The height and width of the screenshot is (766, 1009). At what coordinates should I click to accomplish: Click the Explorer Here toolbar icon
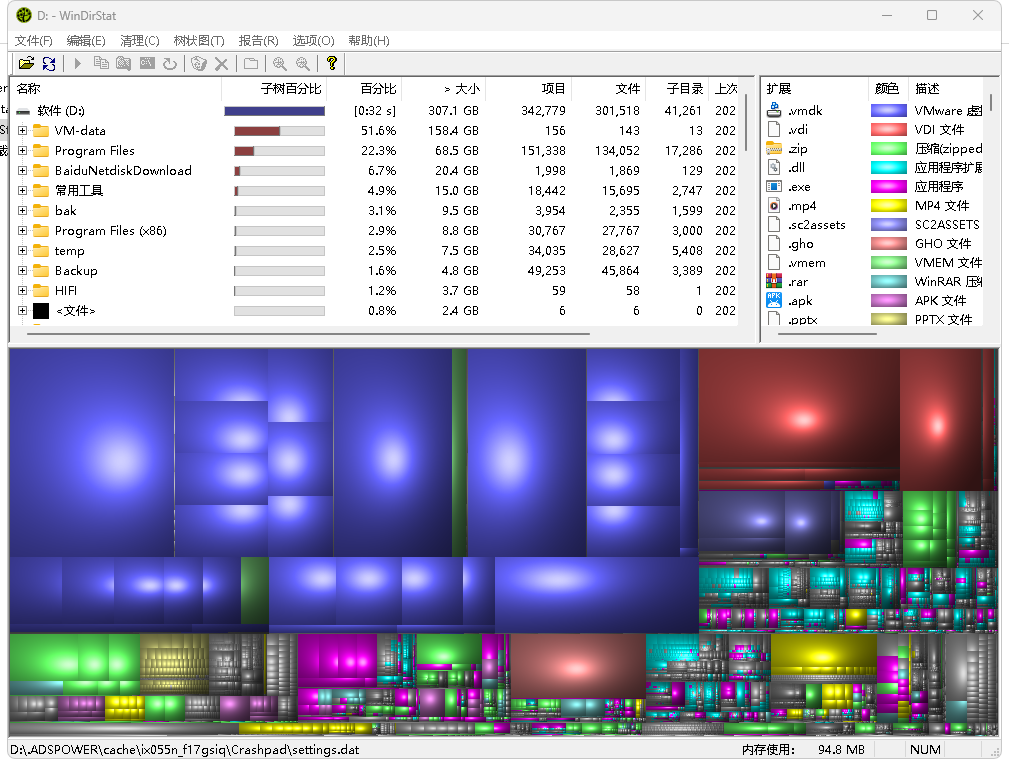tap(124, 64)
